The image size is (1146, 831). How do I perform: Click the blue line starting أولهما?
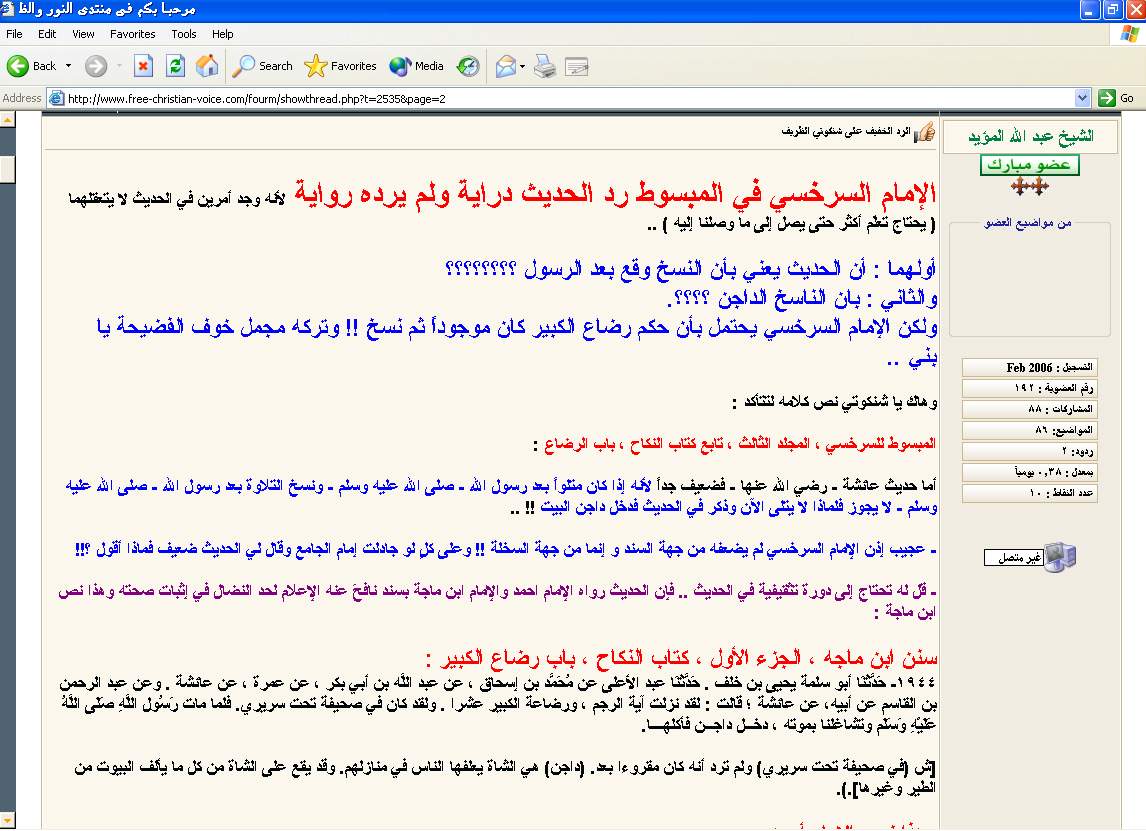pos(691,269)
